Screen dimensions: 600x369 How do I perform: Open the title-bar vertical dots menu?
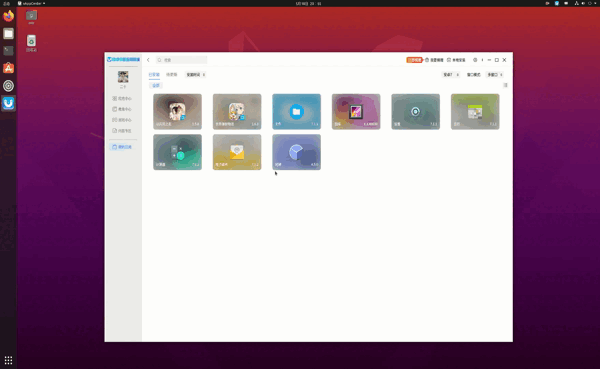(482, 60)
